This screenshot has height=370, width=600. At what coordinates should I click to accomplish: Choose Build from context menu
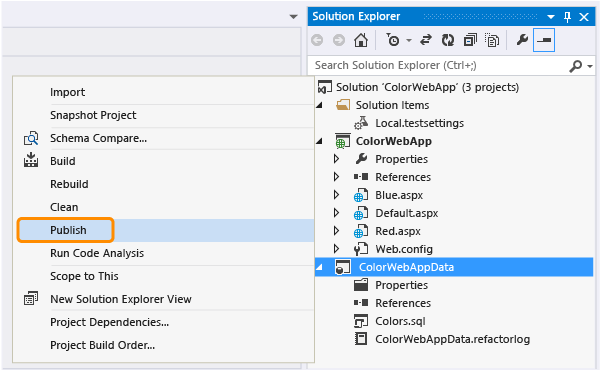pyautogui.click(x=62, y=161)
